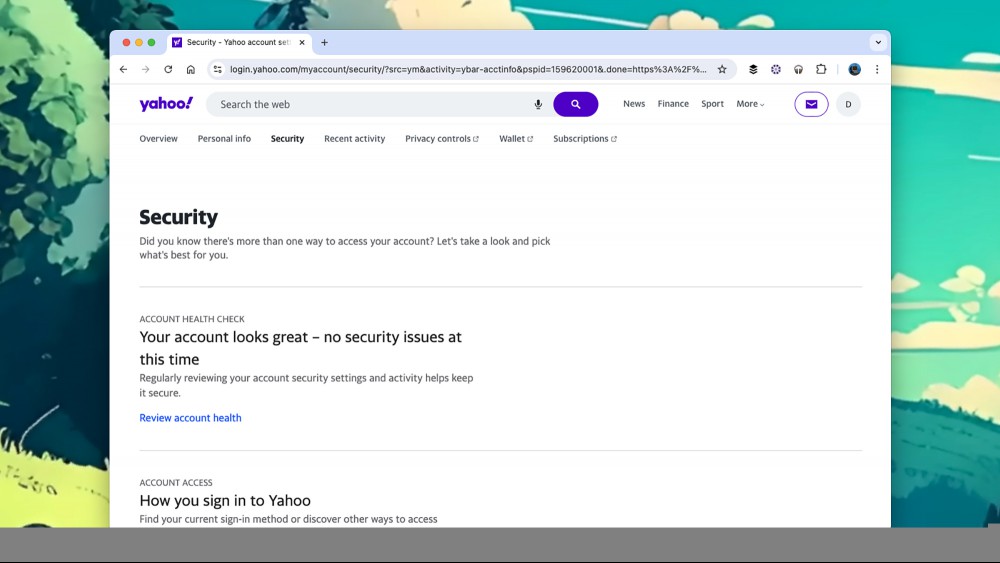Open the stacked layers extension icon
Image resolution: width=1000 pixels, height=563 pixels.
pyautogui.click(x=753, y=69)
